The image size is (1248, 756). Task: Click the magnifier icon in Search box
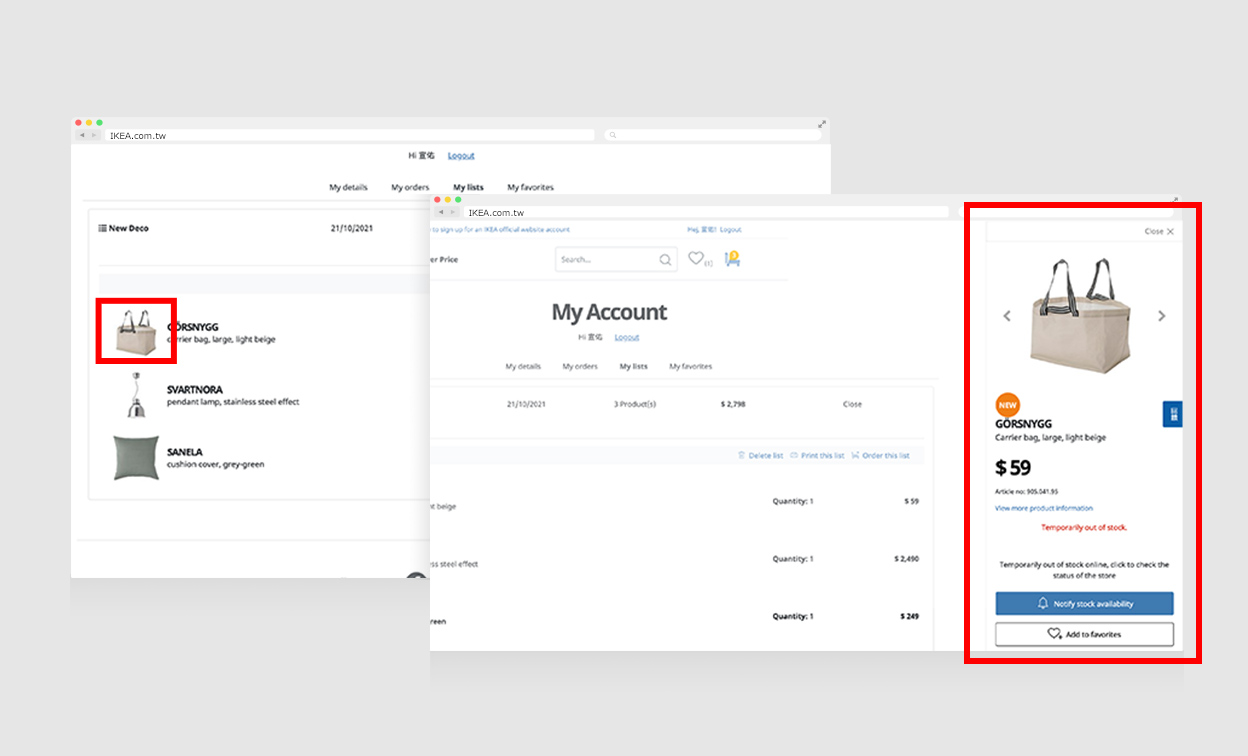[665, 260]
